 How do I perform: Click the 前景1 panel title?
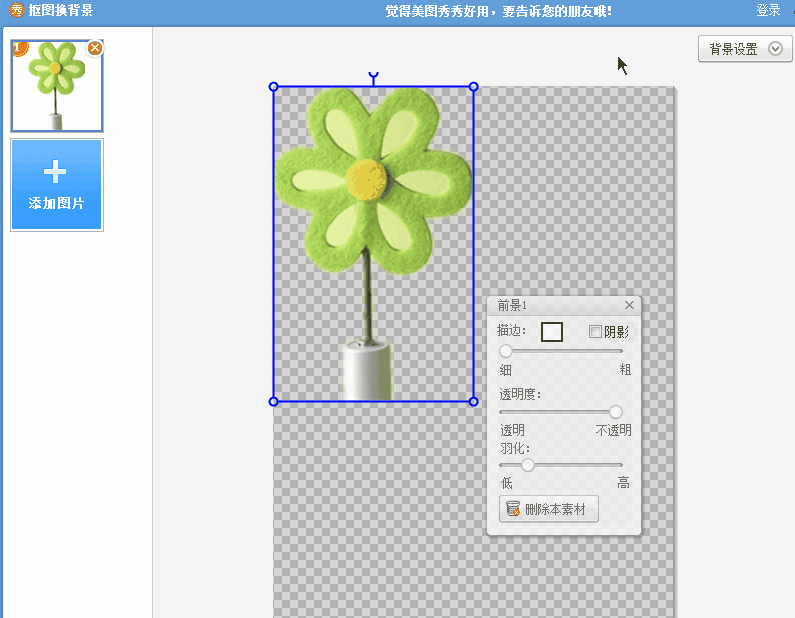512,305
